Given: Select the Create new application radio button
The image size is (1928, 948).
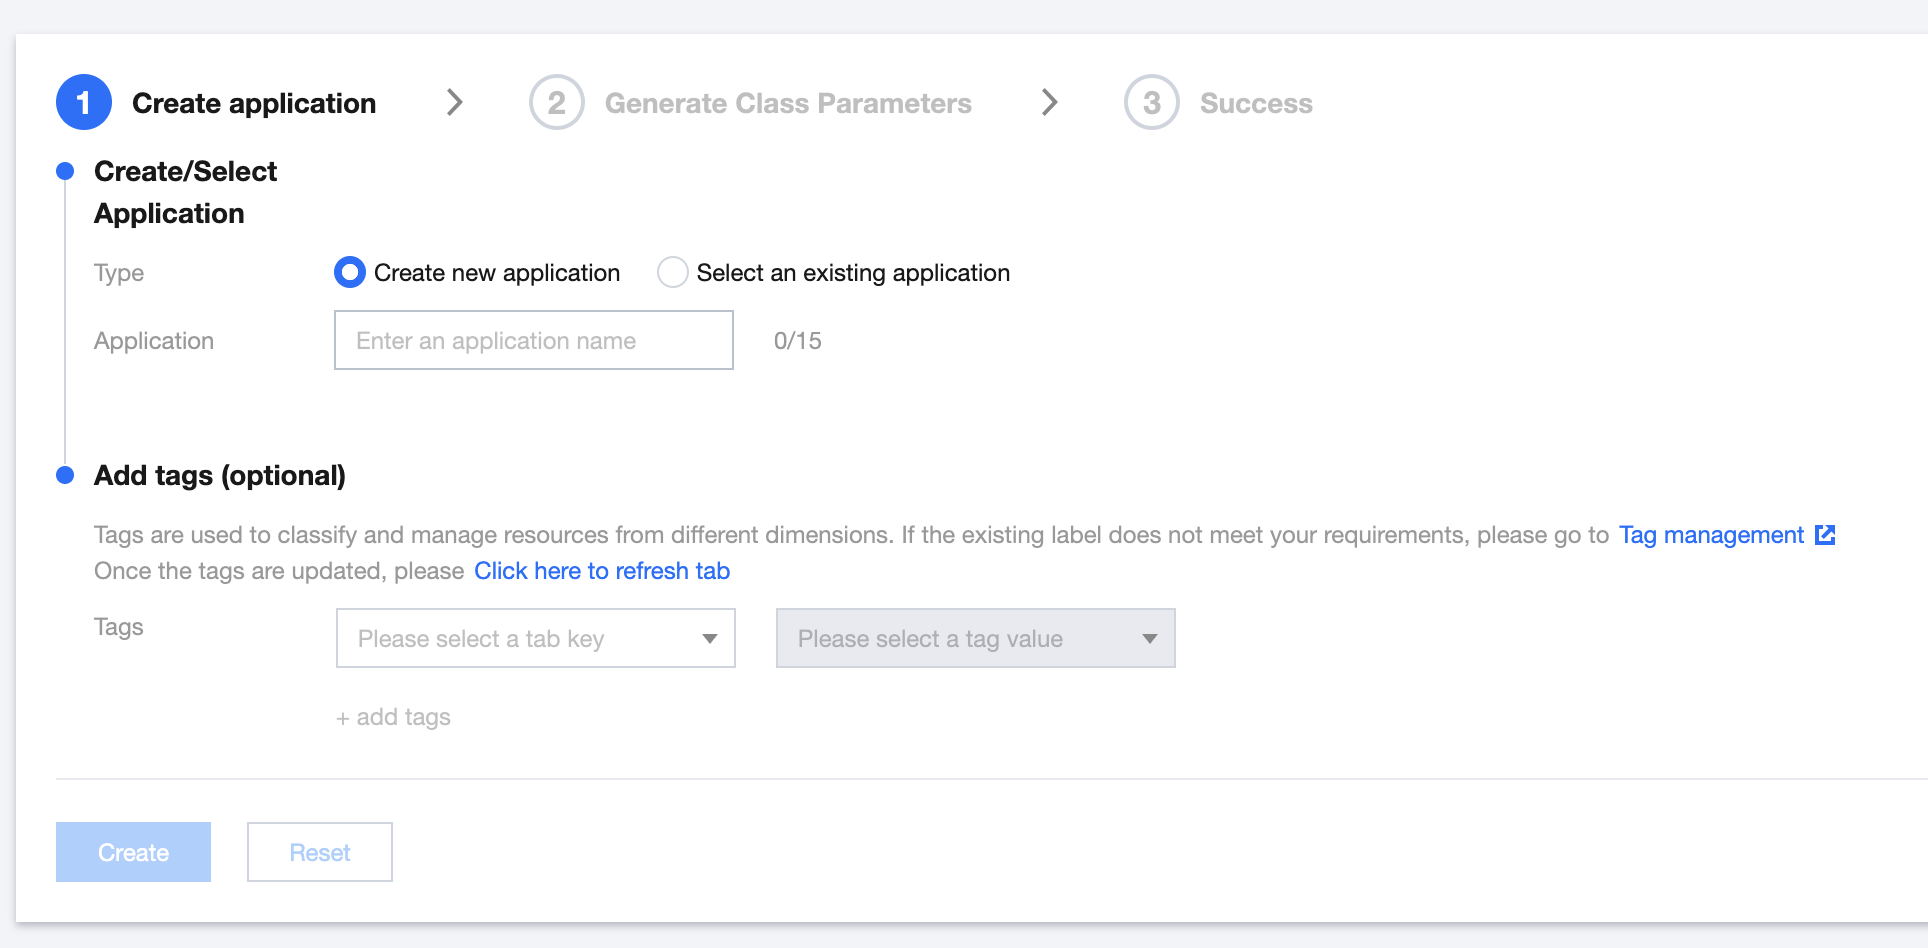Looking at the screenshot, I should [350, 272].
